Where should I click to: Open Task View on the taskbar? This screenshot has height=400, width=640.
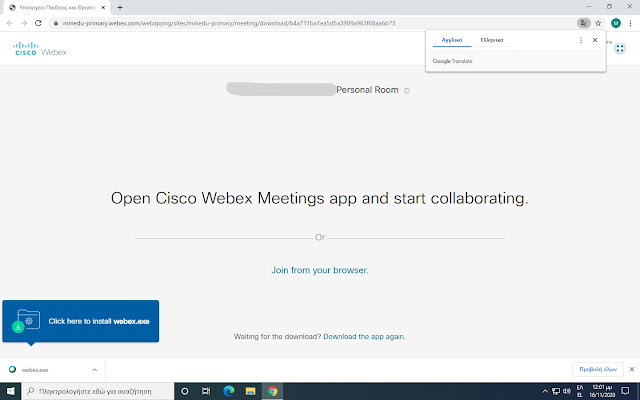point(206,391)
